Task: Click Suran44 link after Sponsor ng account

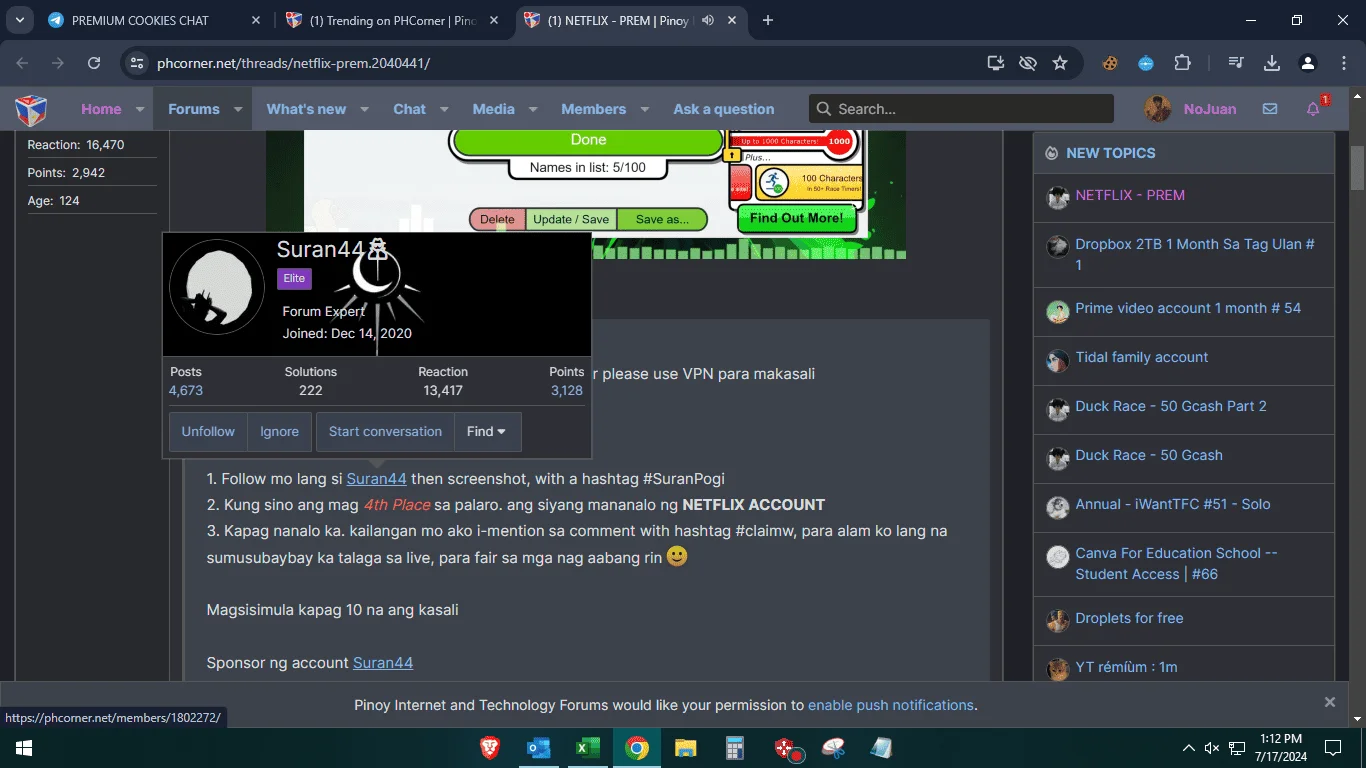Action: 383,663
